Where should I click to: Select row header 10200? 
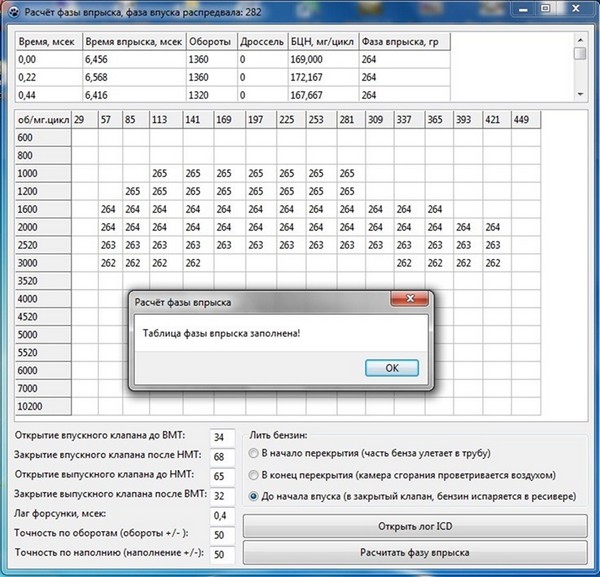tap(43, 406)
